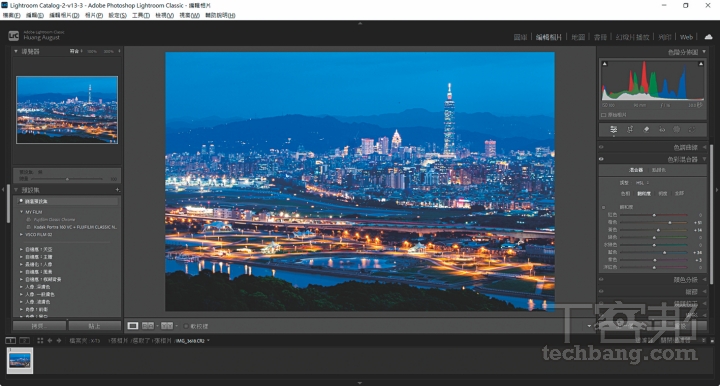Viewport: 720px width, 386px height.
Task: Toggle histogram shadow clipping triangle
Action: point(605,64)
